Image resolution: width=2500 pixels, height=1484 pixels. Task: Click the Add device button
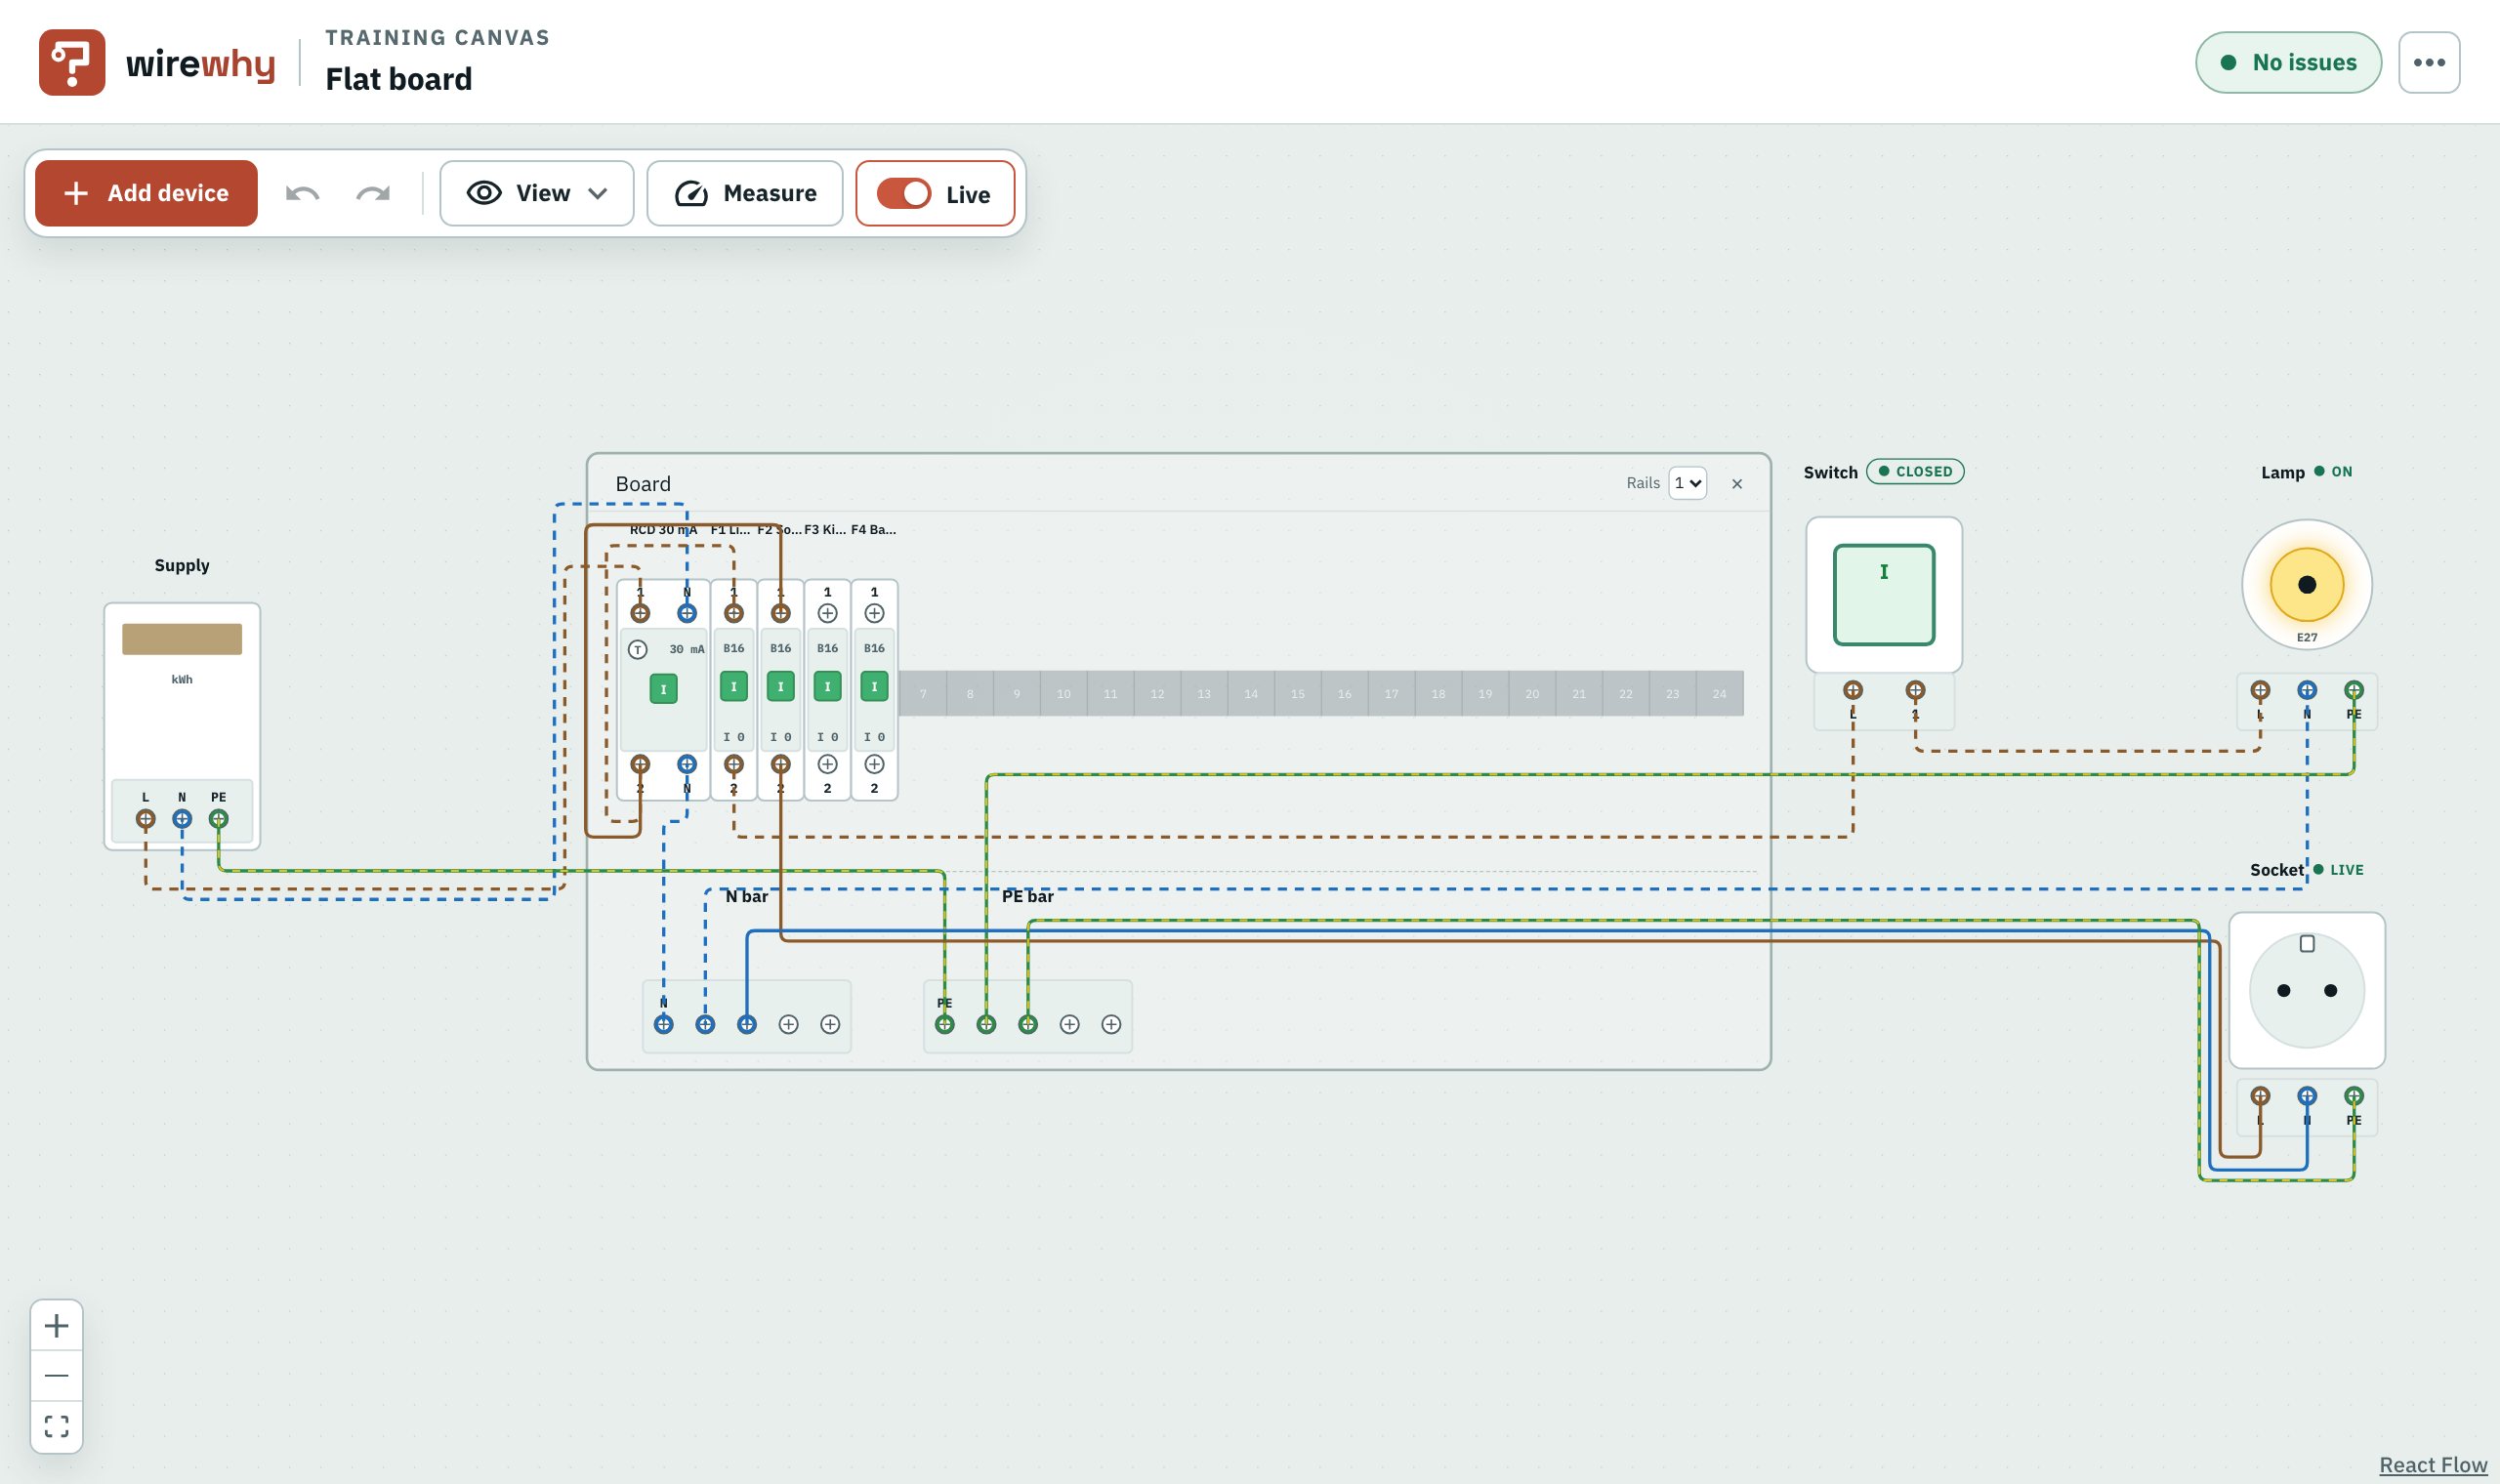coord(146,193)
